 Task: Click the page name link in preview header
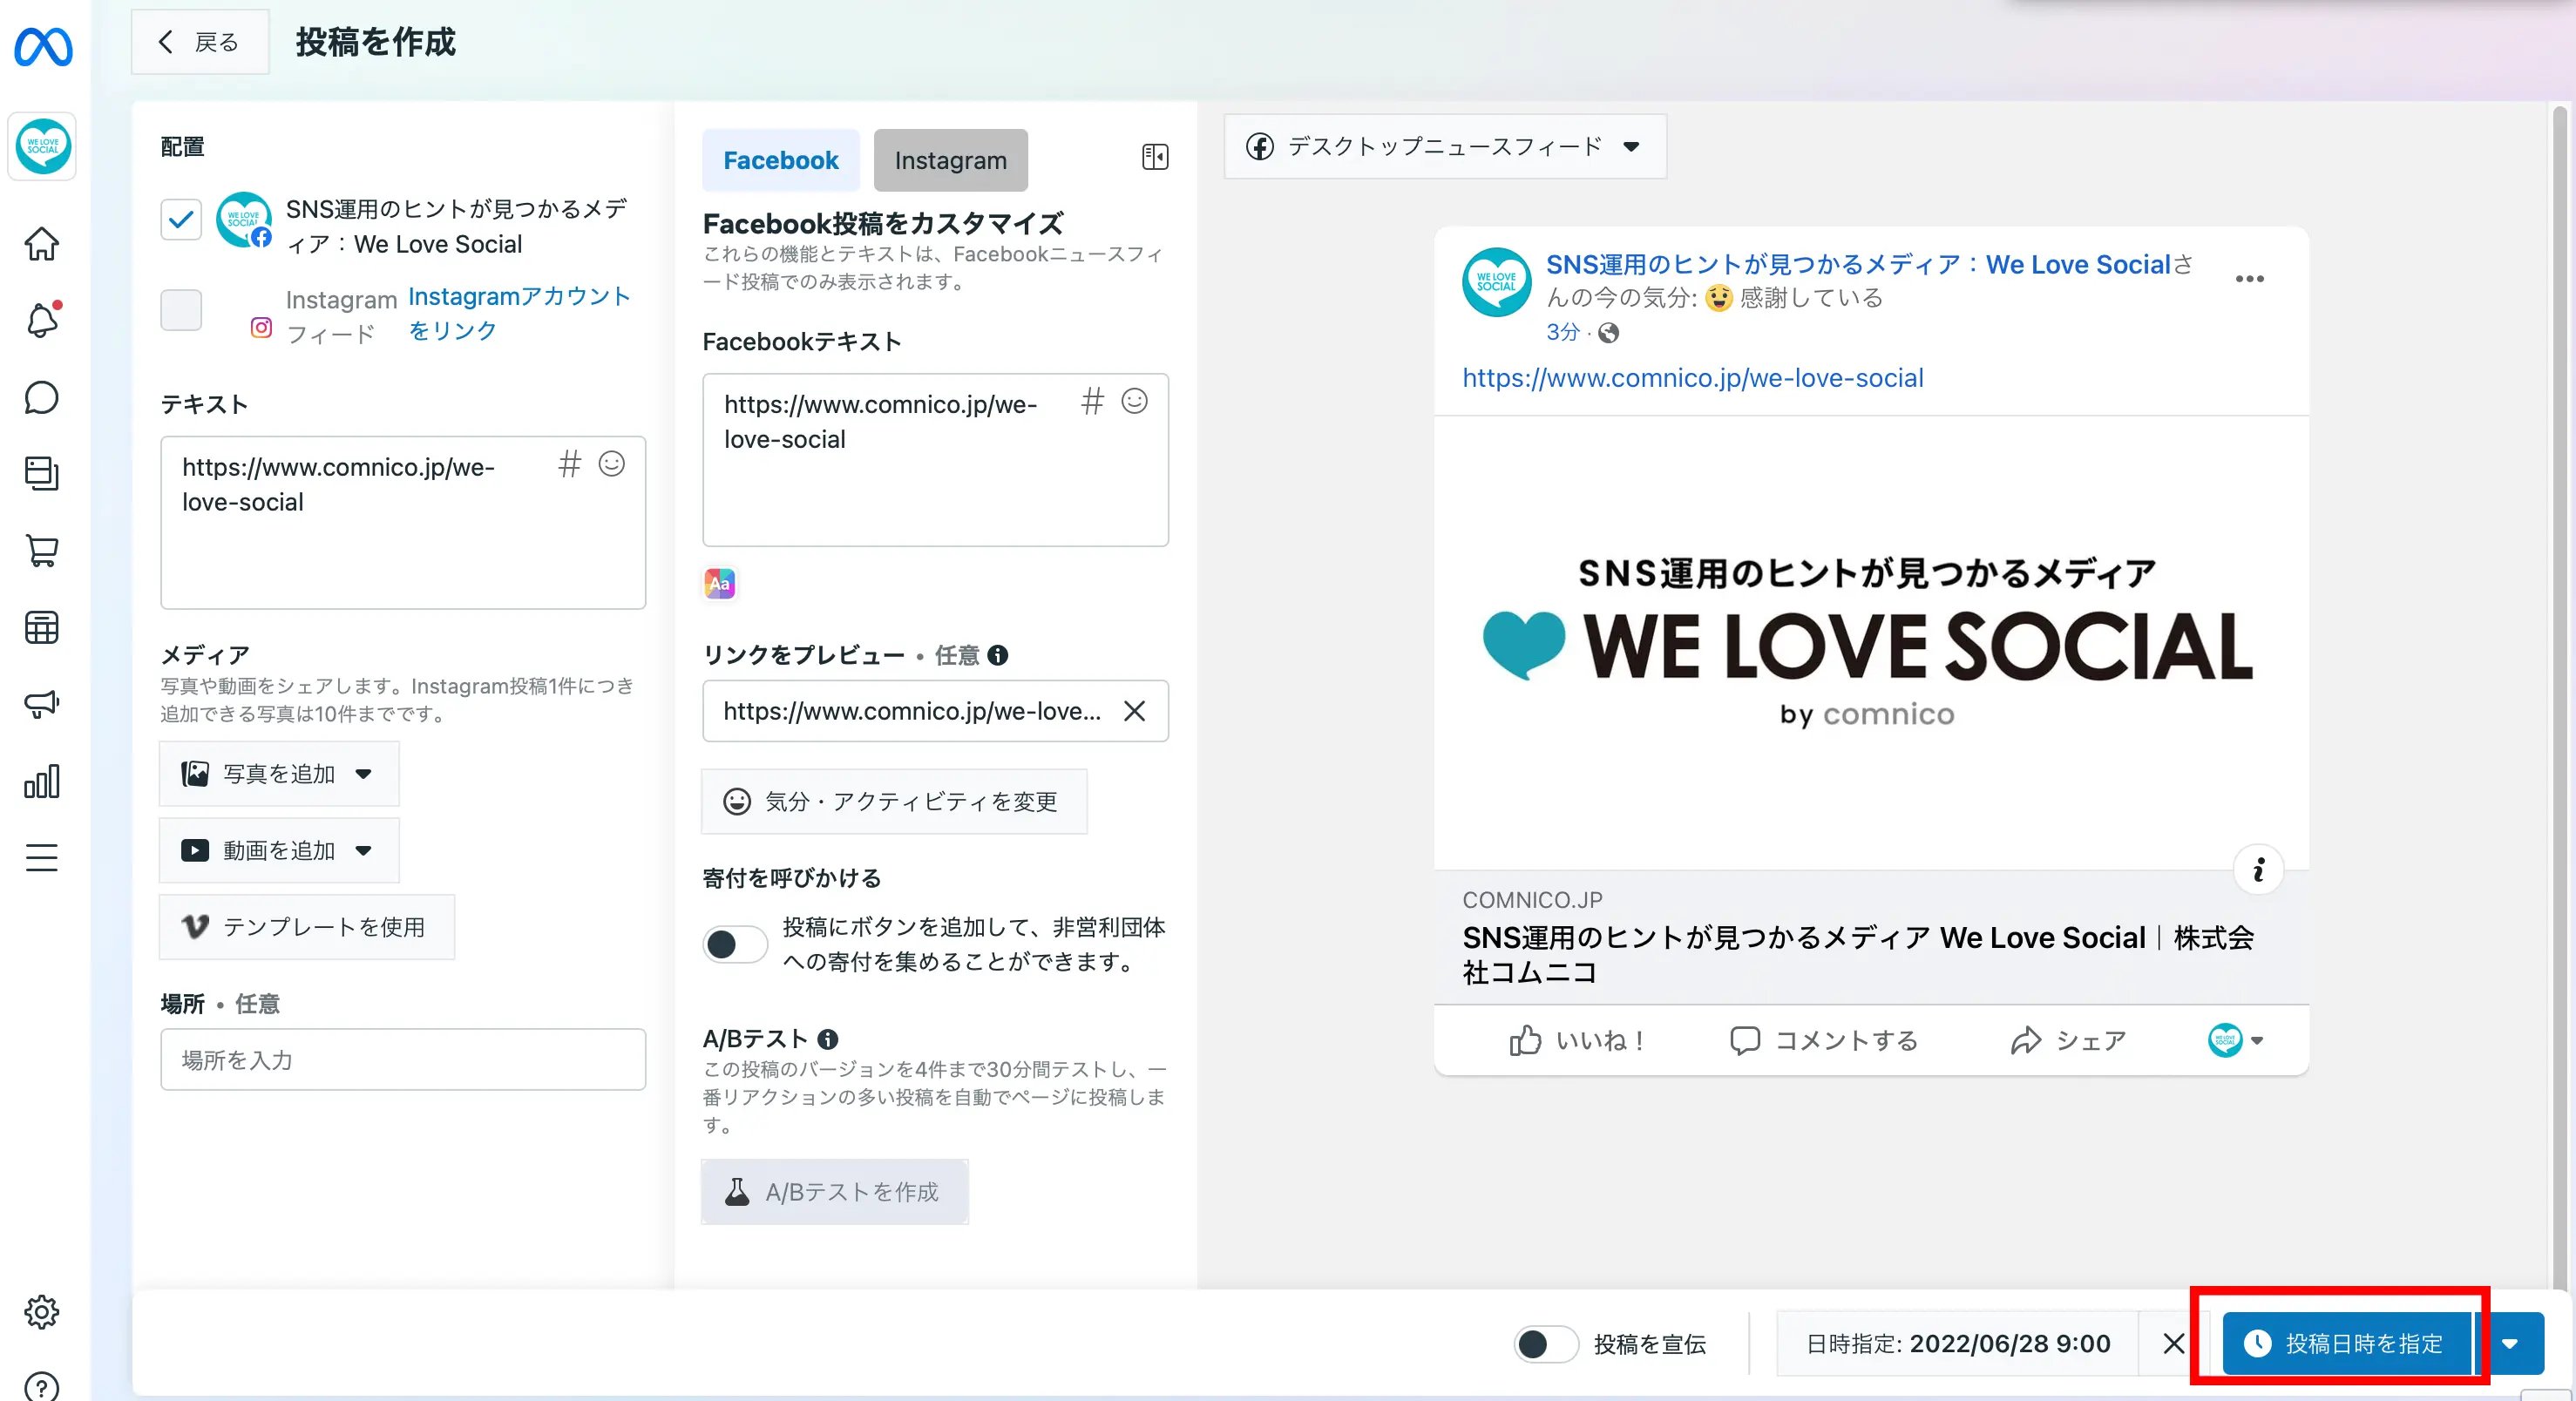click(1858, 264)
